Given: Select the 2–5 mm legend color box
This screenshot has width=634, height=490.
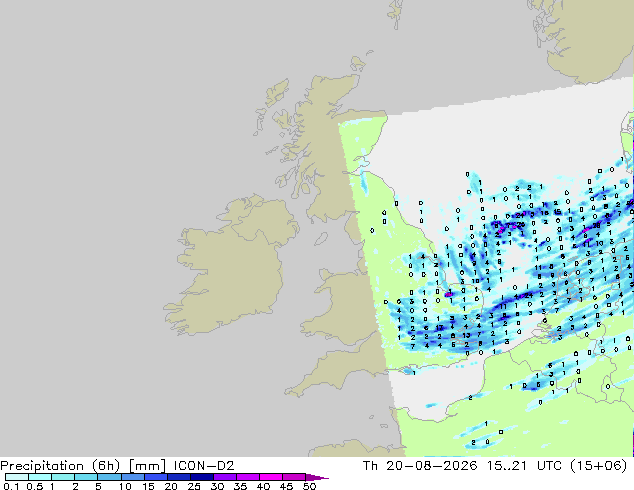Looking at the screenshot, I should pos(86,477).
